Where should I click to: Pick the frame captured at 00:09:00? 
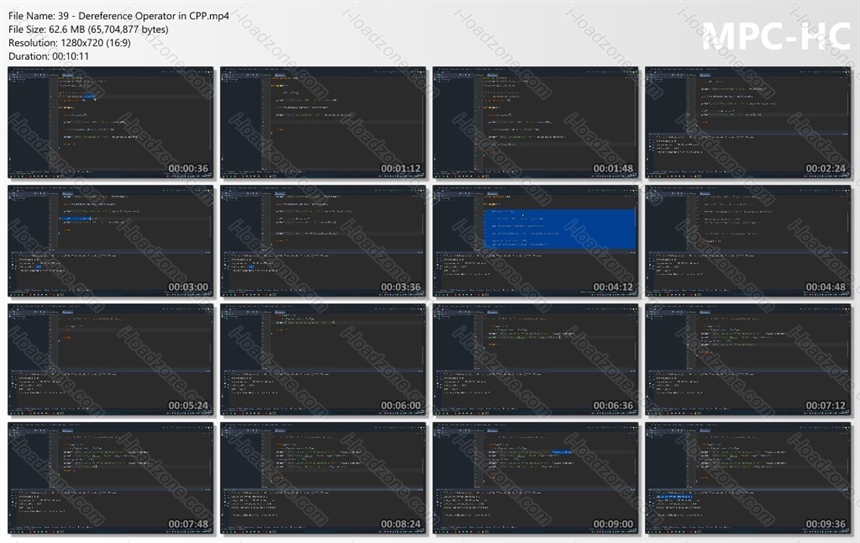pos(535,478)
